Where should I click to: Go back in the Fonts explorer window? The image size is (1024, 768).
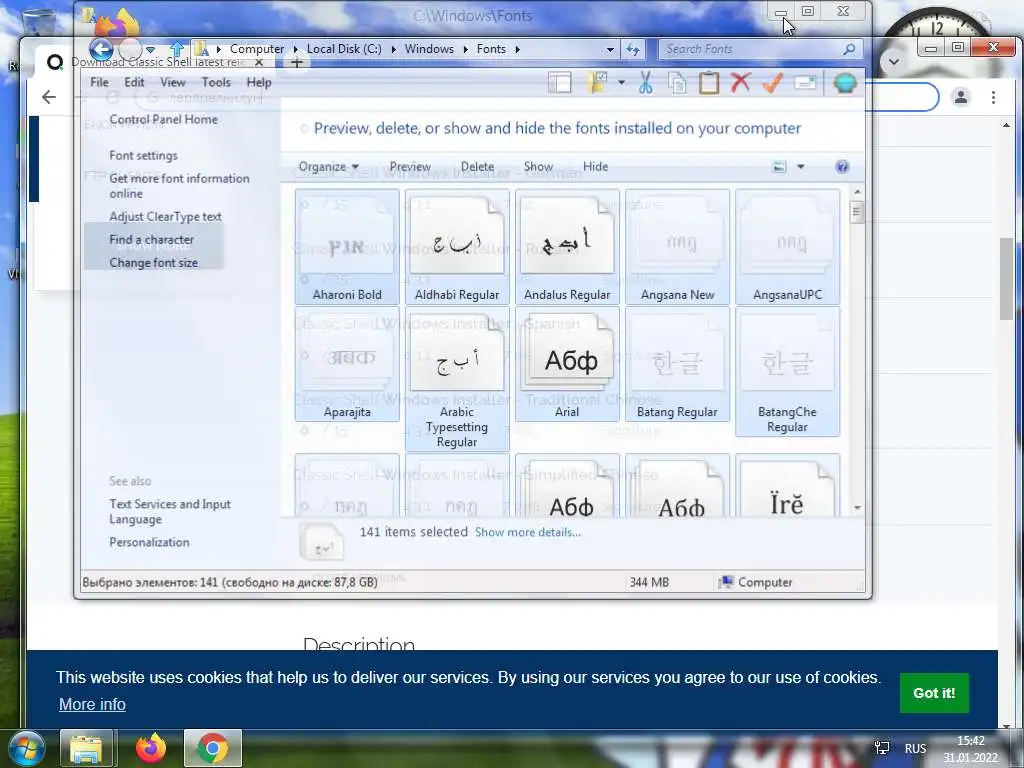tap(101, 49)
